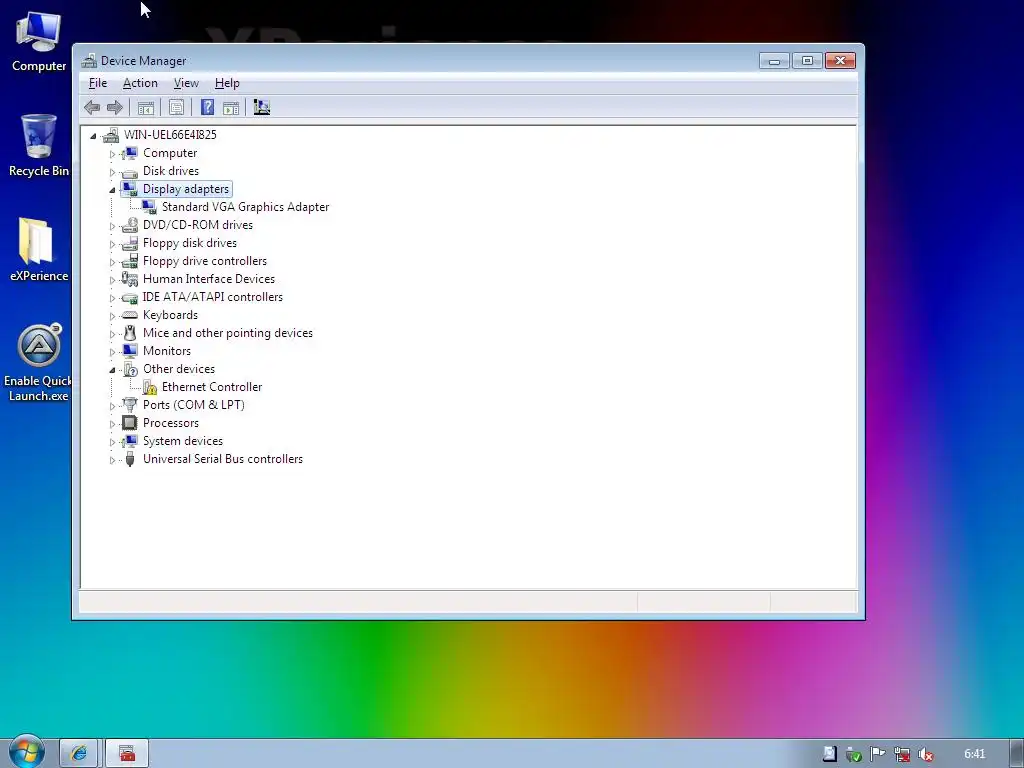Click the Keyboards category icon
This screenshot has height=768, width=1024.
(130, 315)
